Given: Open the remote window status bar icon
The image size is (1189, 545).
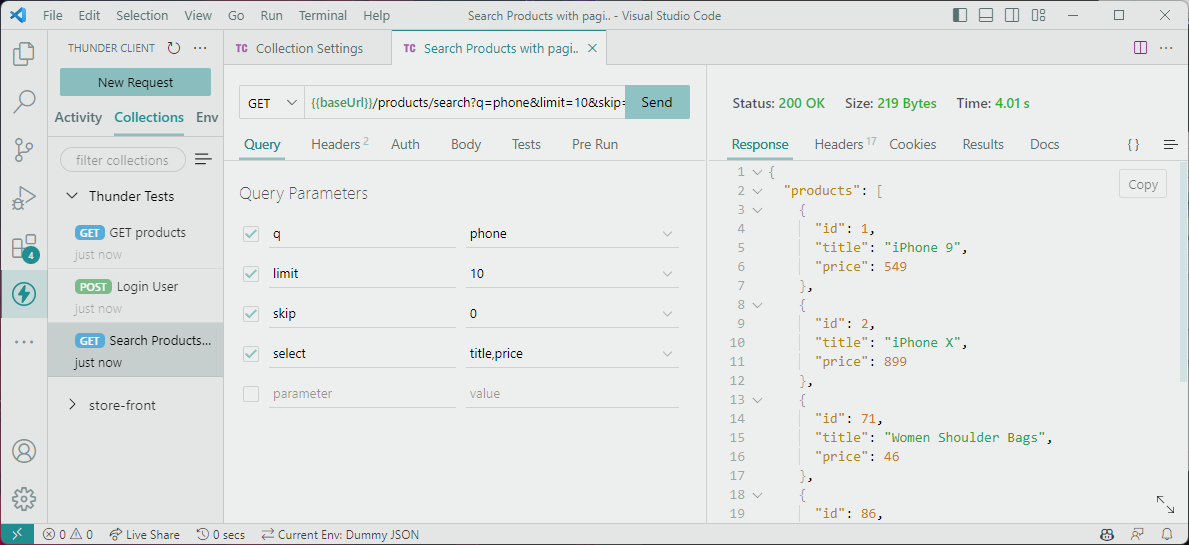Looking at the screenshot, I should [17, 534].
